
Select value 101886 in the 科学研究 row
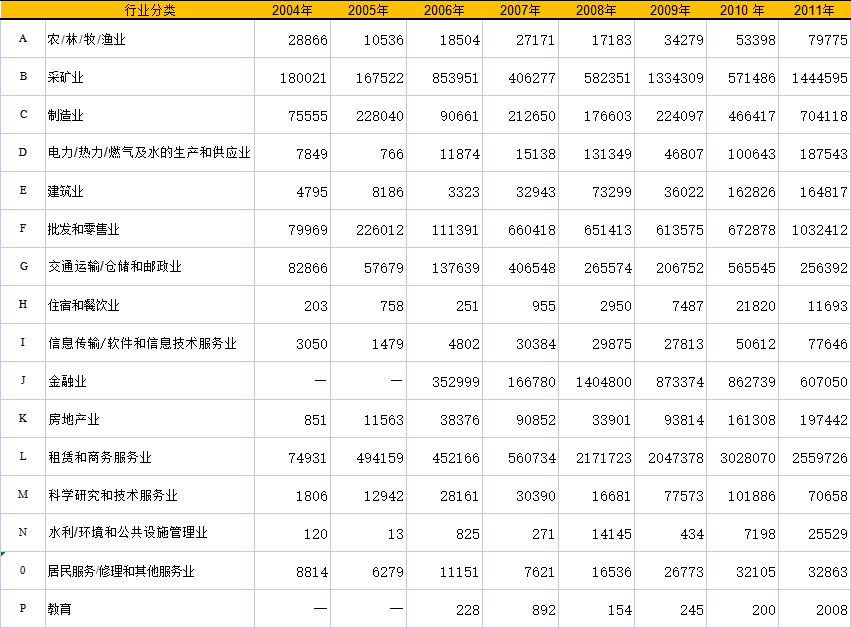742,494
